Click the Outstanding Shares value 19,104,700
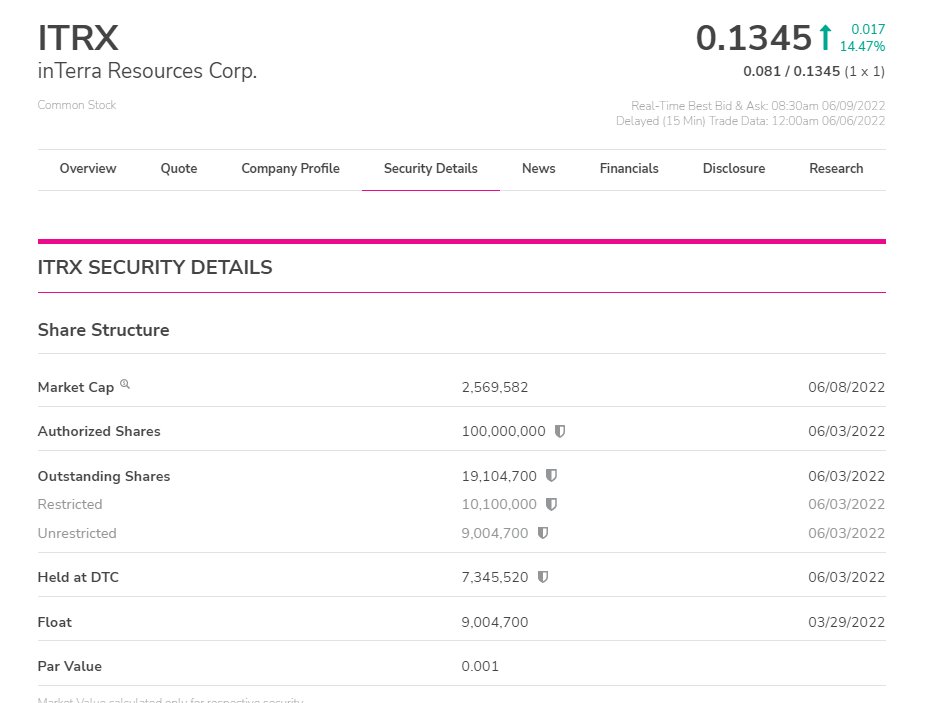This screenshot has width=940, height=703. [499, 476]
